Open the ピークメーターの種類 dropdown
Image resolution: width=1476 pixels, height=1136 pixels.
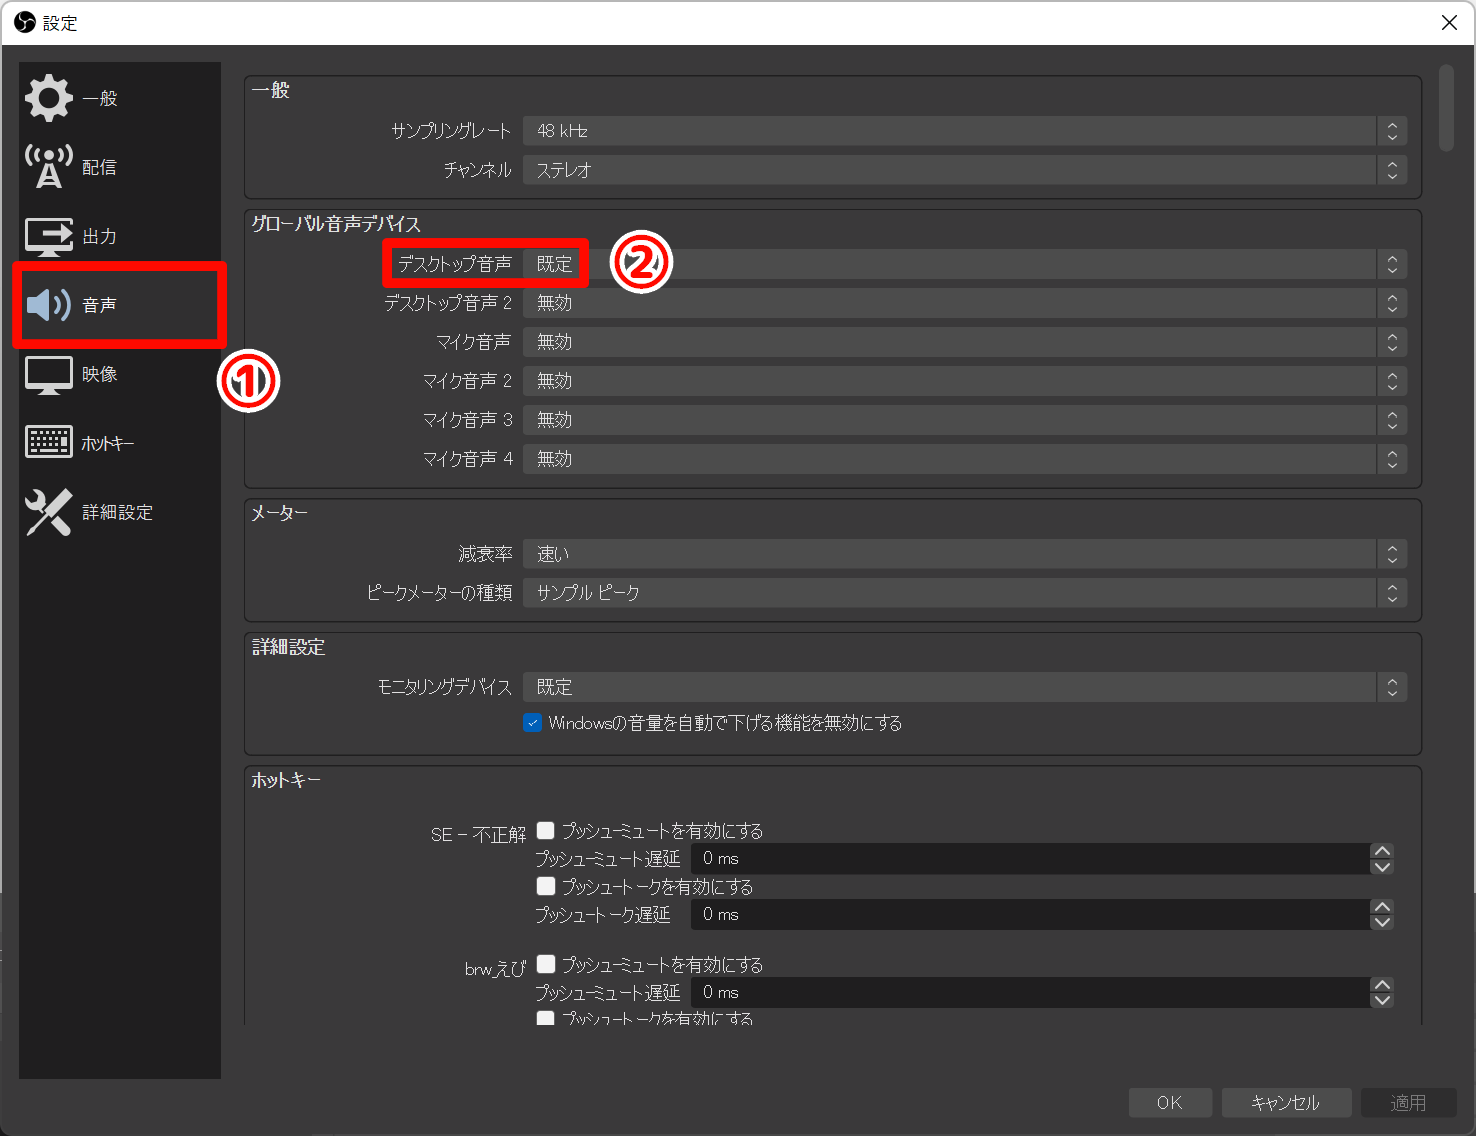(965, 593)
